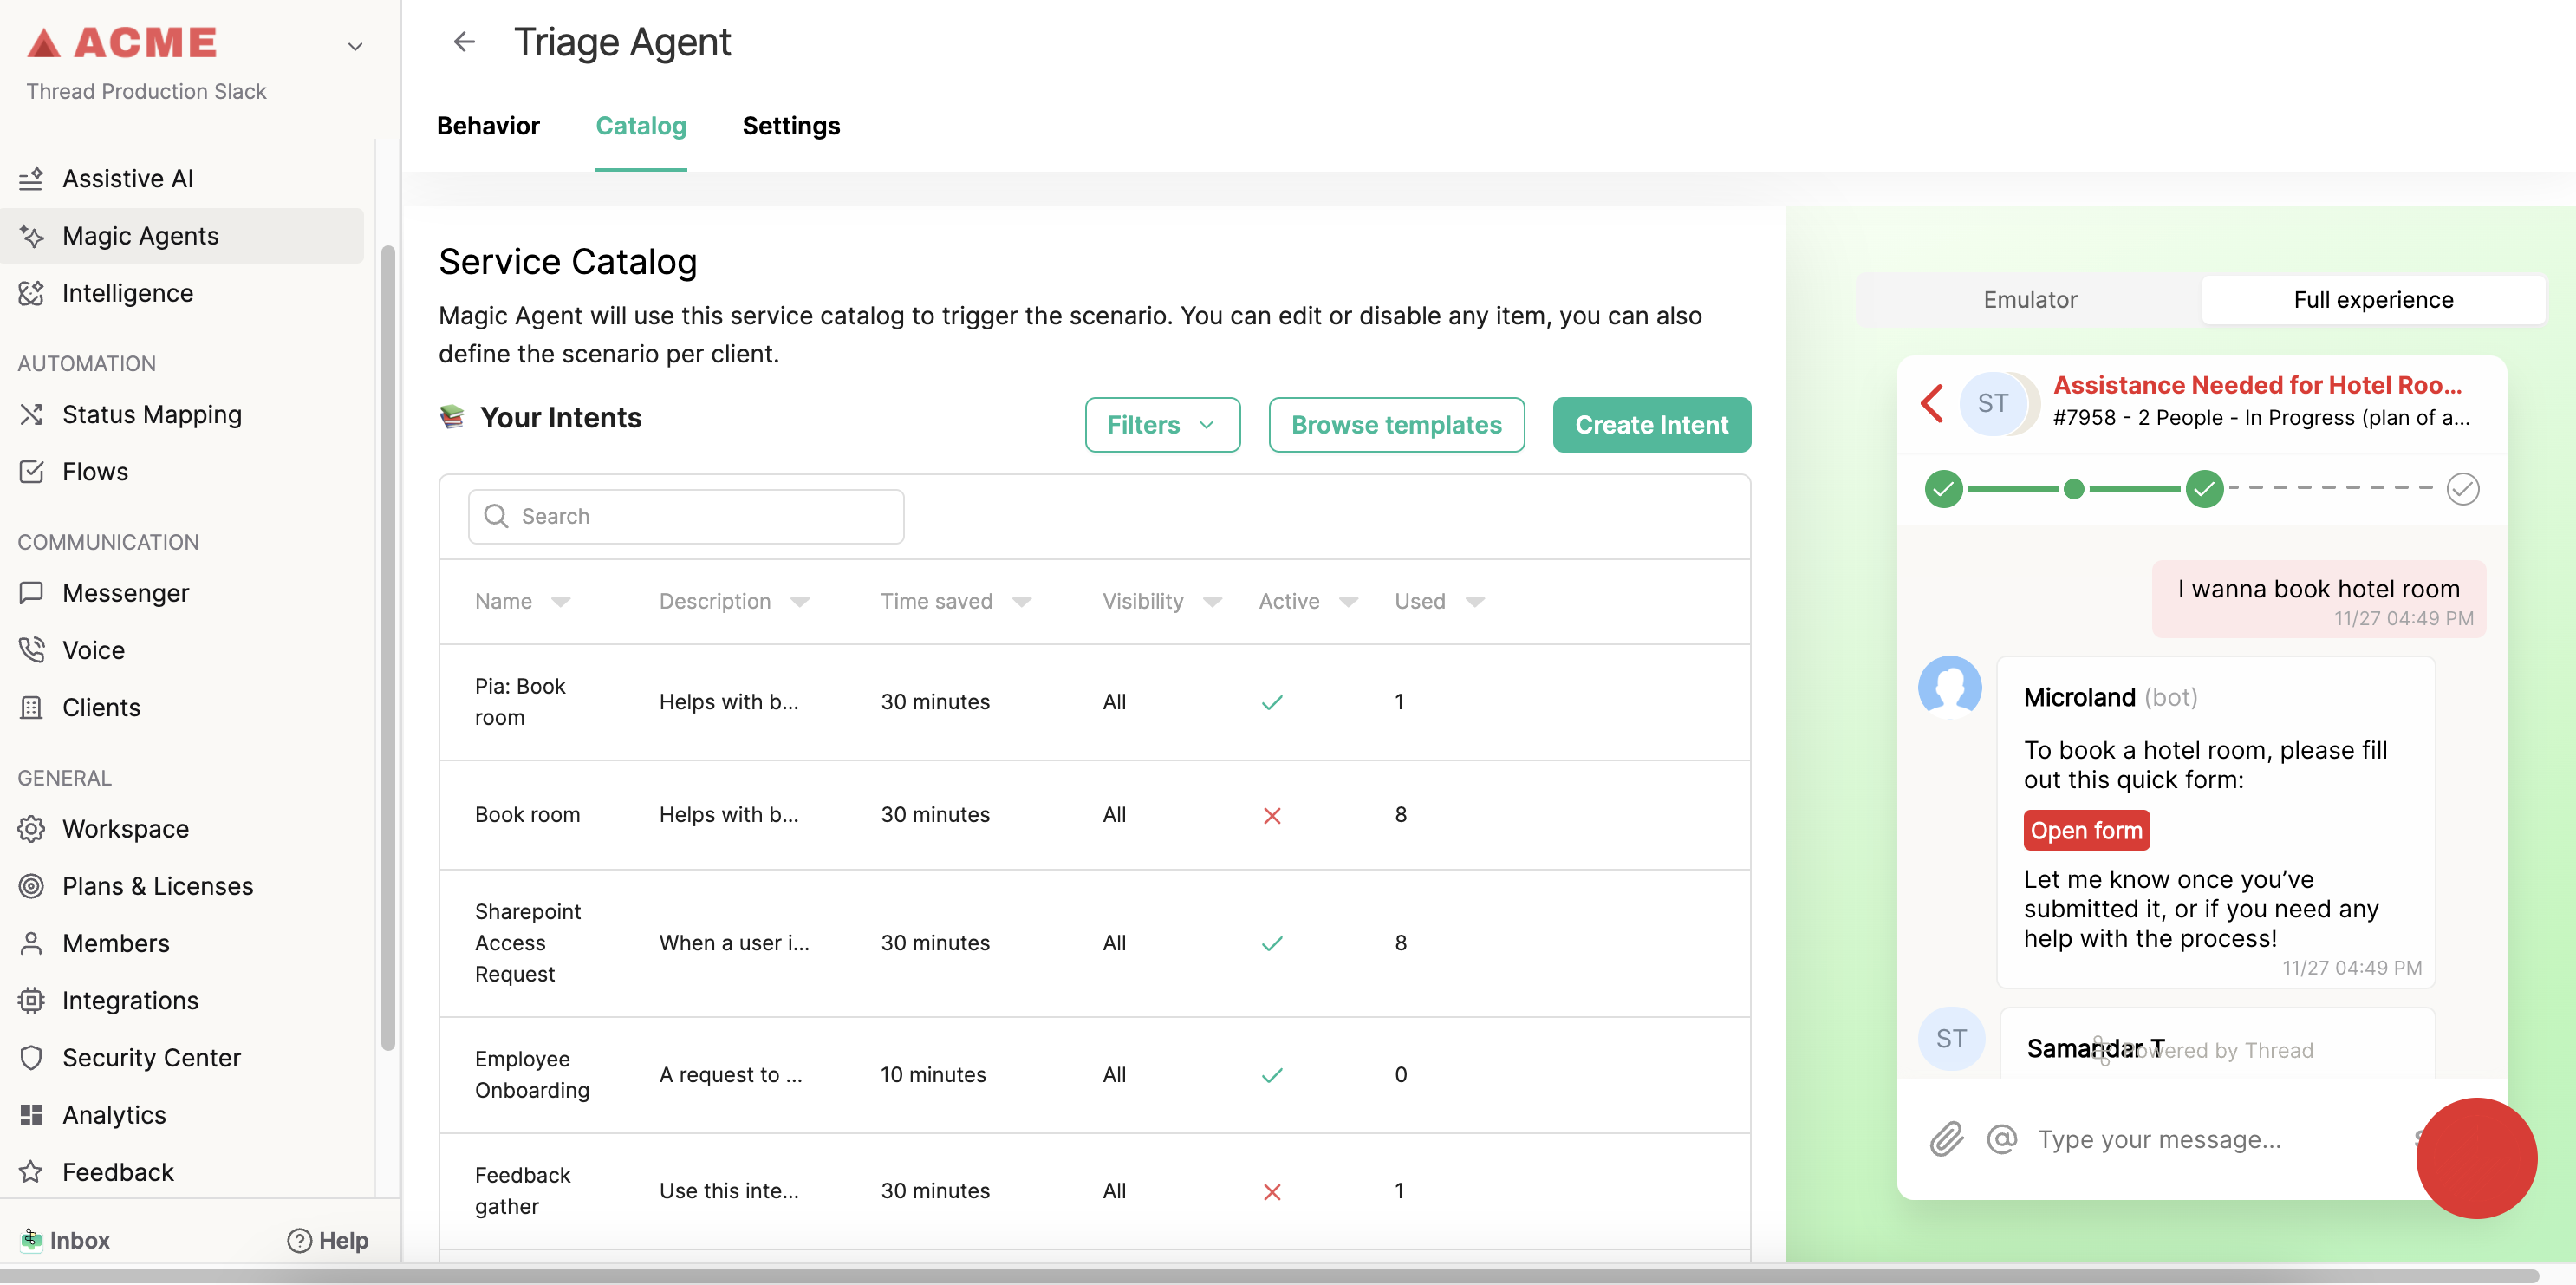Screen dimensions: 2576x1285
Task: Click the @ mention icon in chat
Action: click(2001, 1139)
